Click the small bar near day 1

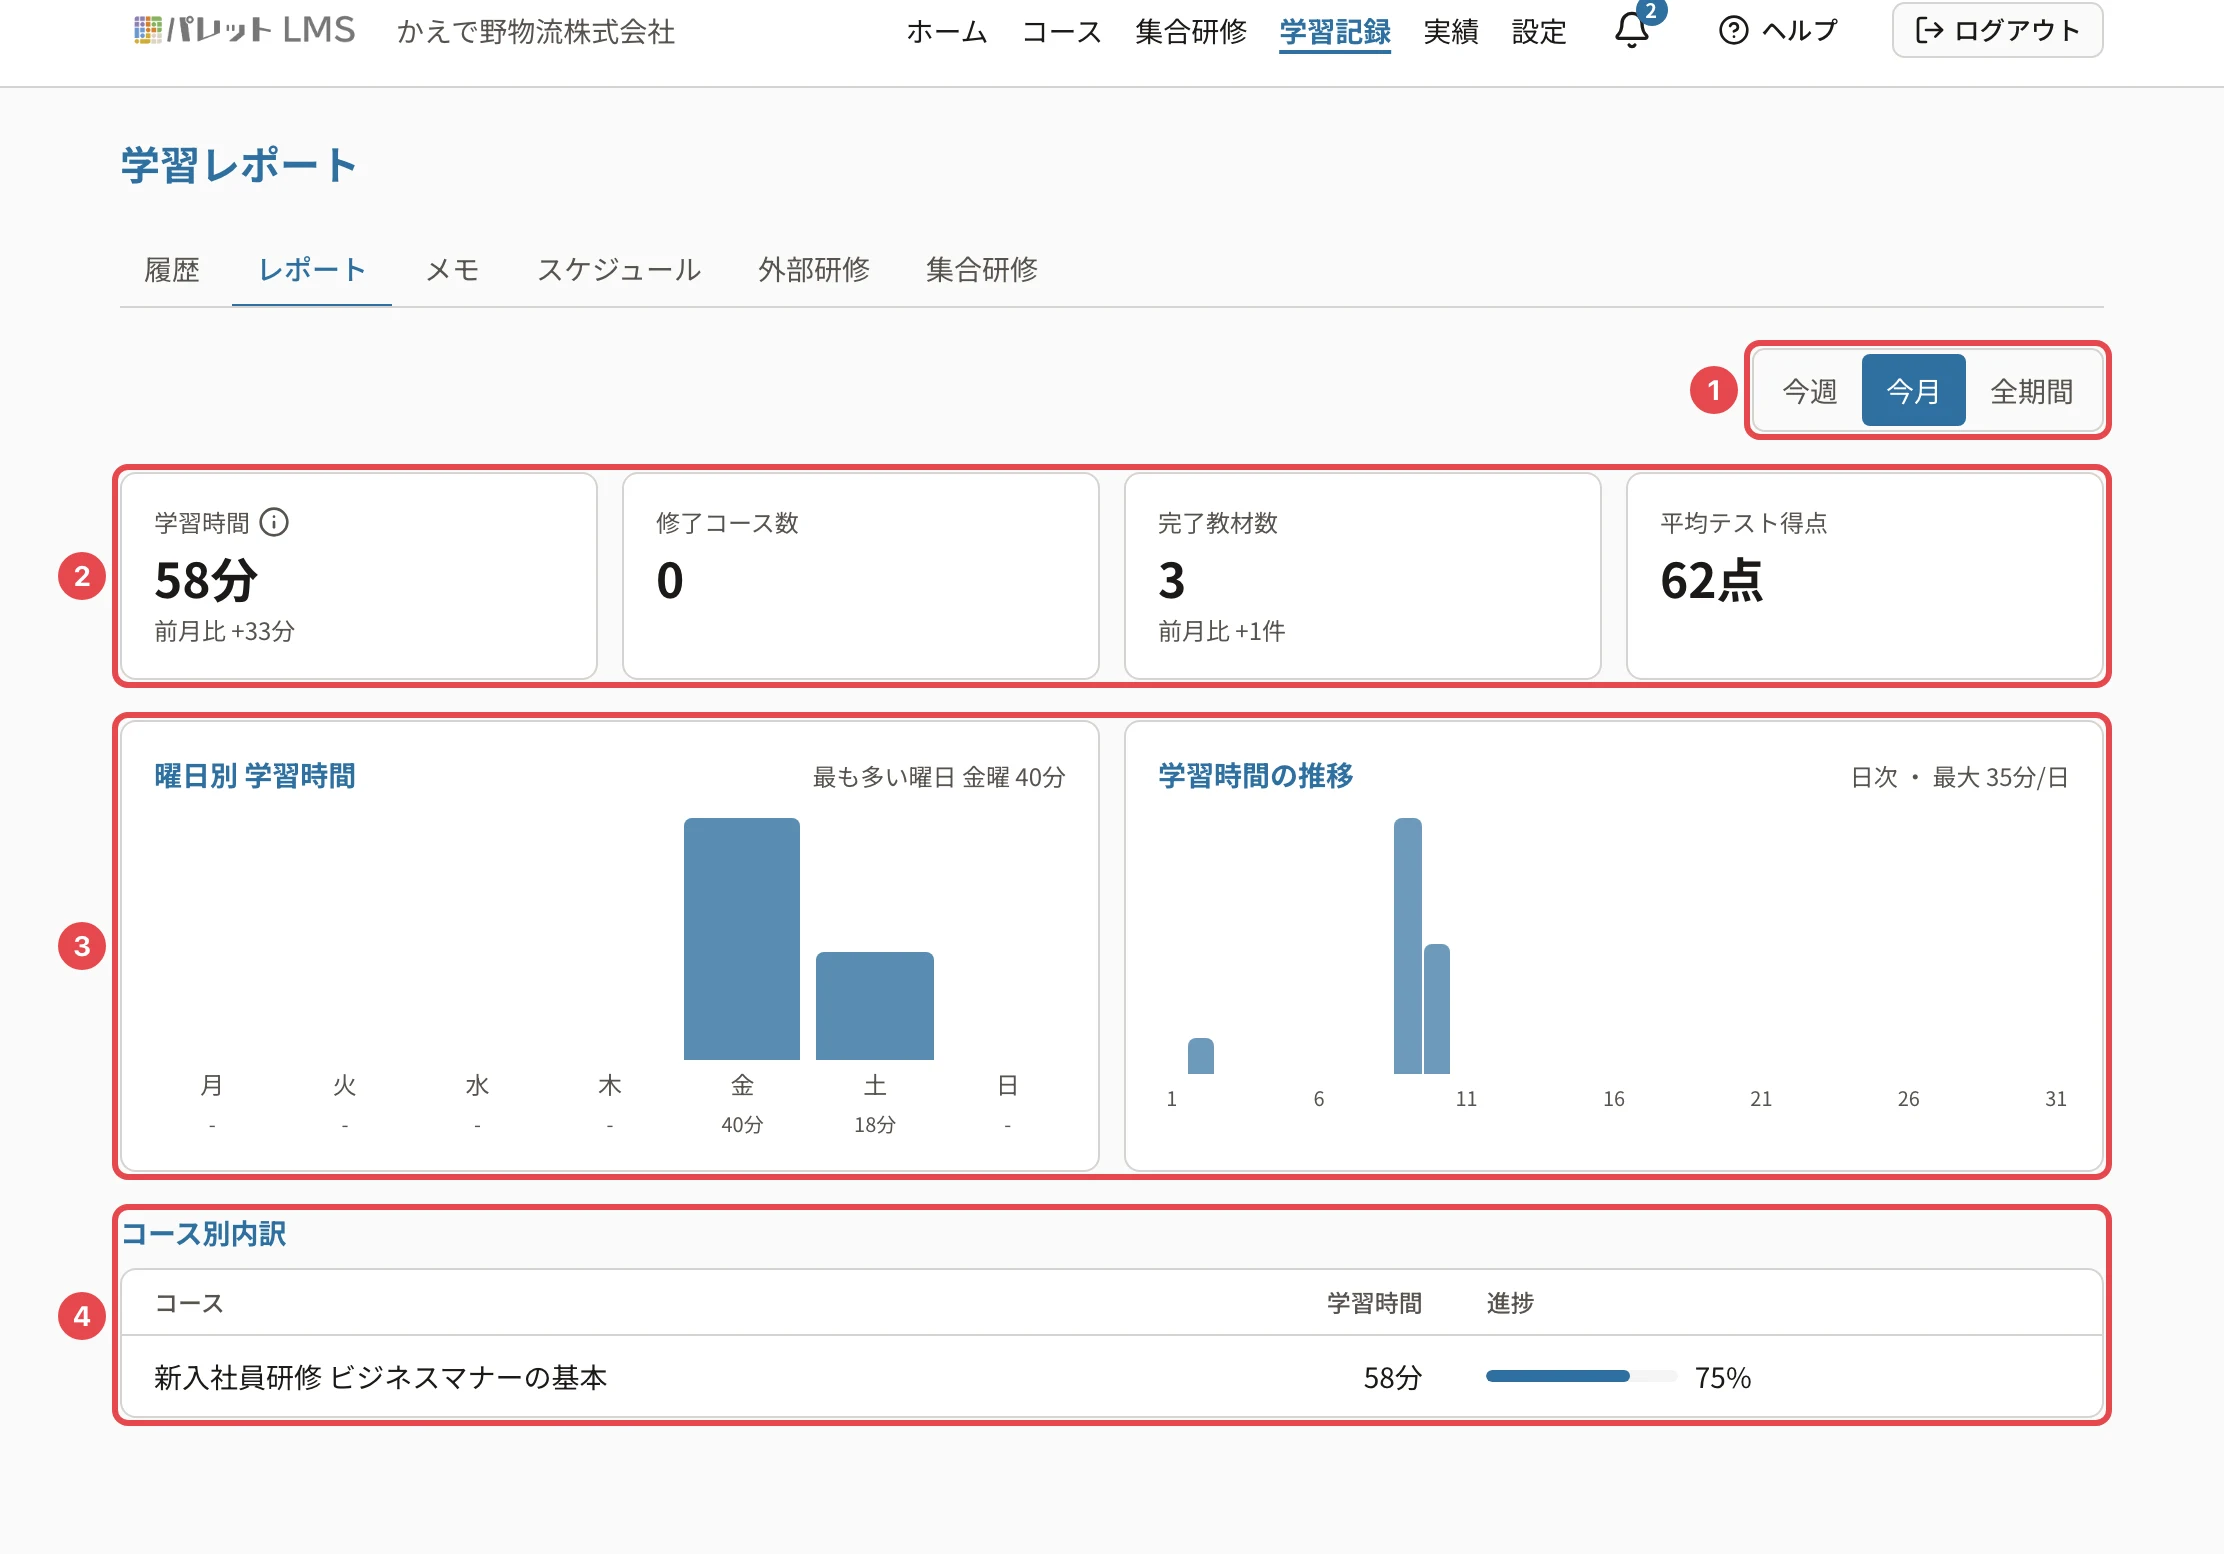coord(1200,1055)
